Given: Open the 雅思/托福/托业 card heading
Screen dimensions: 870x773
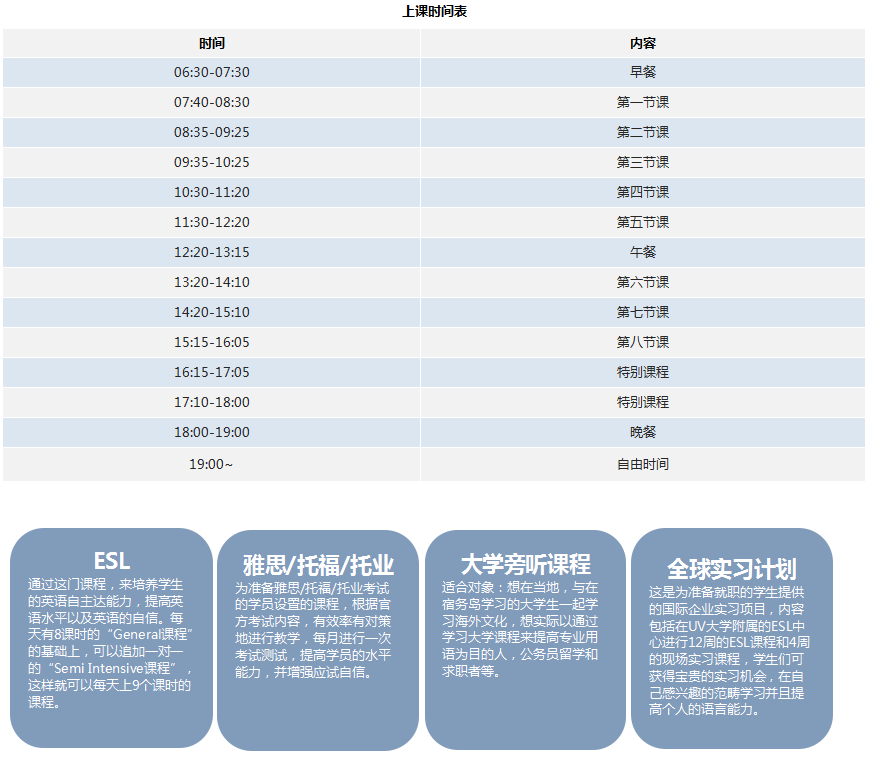Looking at the screenshot, I should coord(318,565).
